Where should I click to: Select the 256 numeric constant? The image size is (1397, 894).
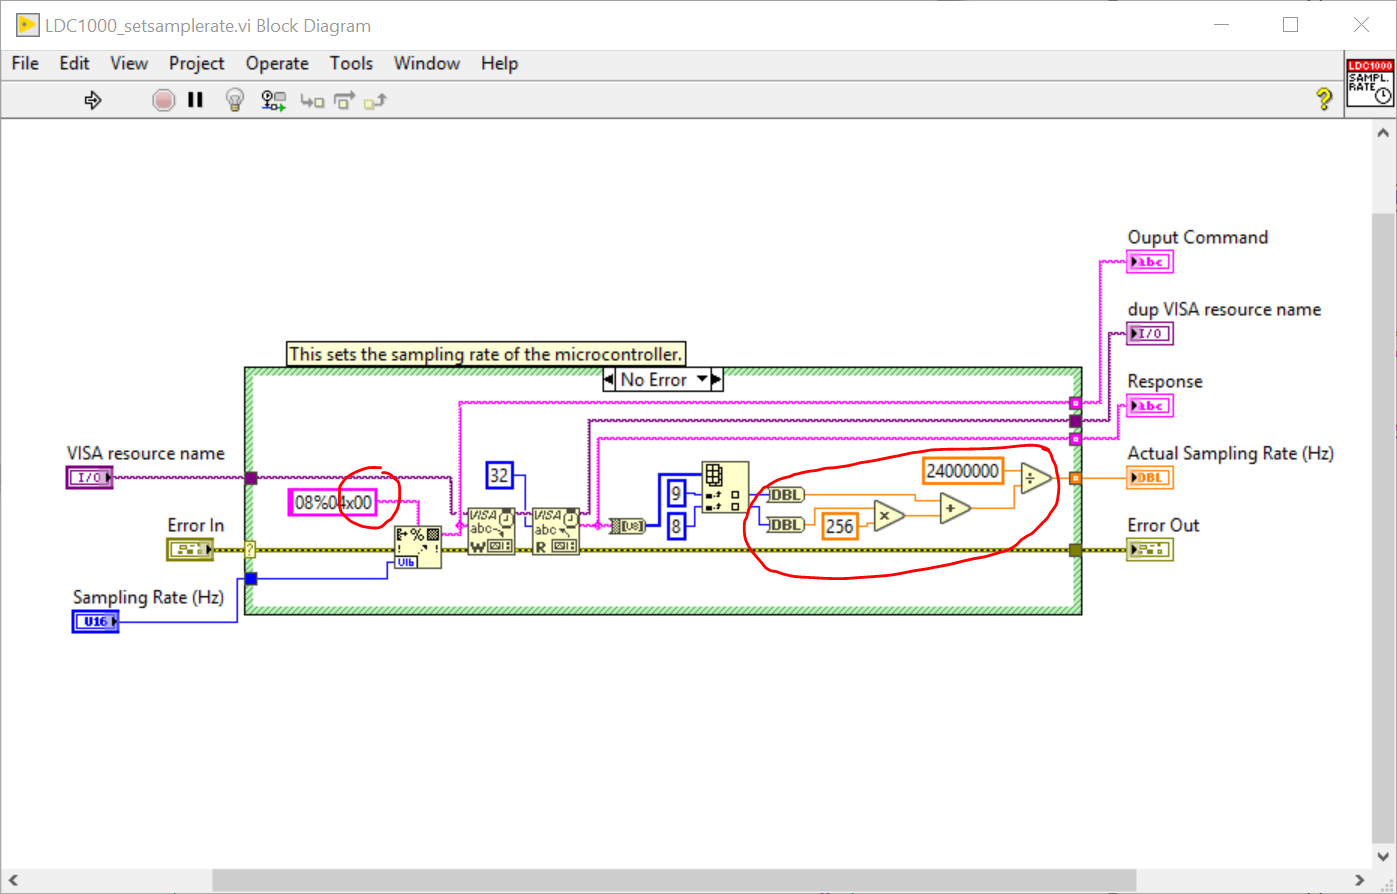840,526
